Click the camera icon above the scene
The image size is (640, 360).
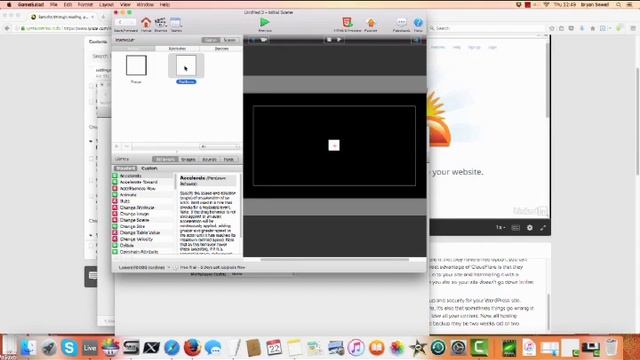(264, 40)
